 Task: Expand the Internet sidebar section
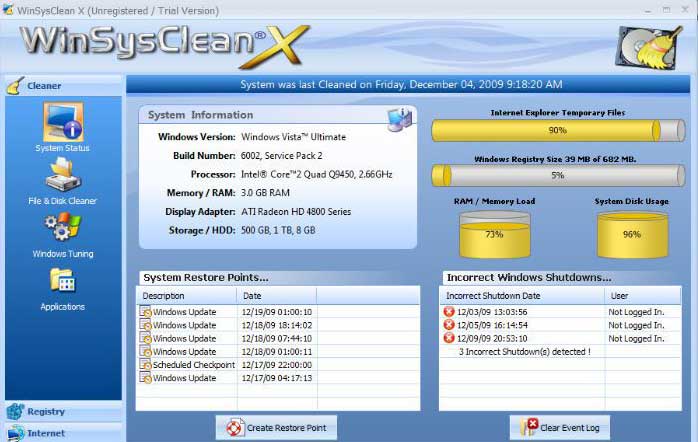coord(62,433)
